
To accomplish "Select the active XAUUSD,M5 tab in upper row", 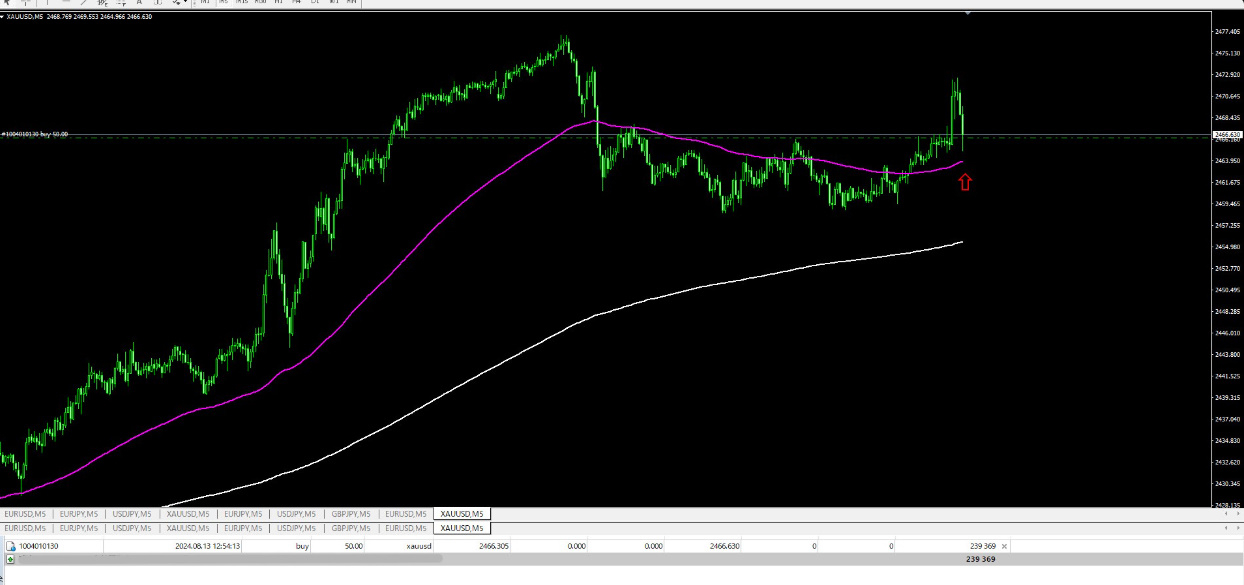I will point(462,514).
